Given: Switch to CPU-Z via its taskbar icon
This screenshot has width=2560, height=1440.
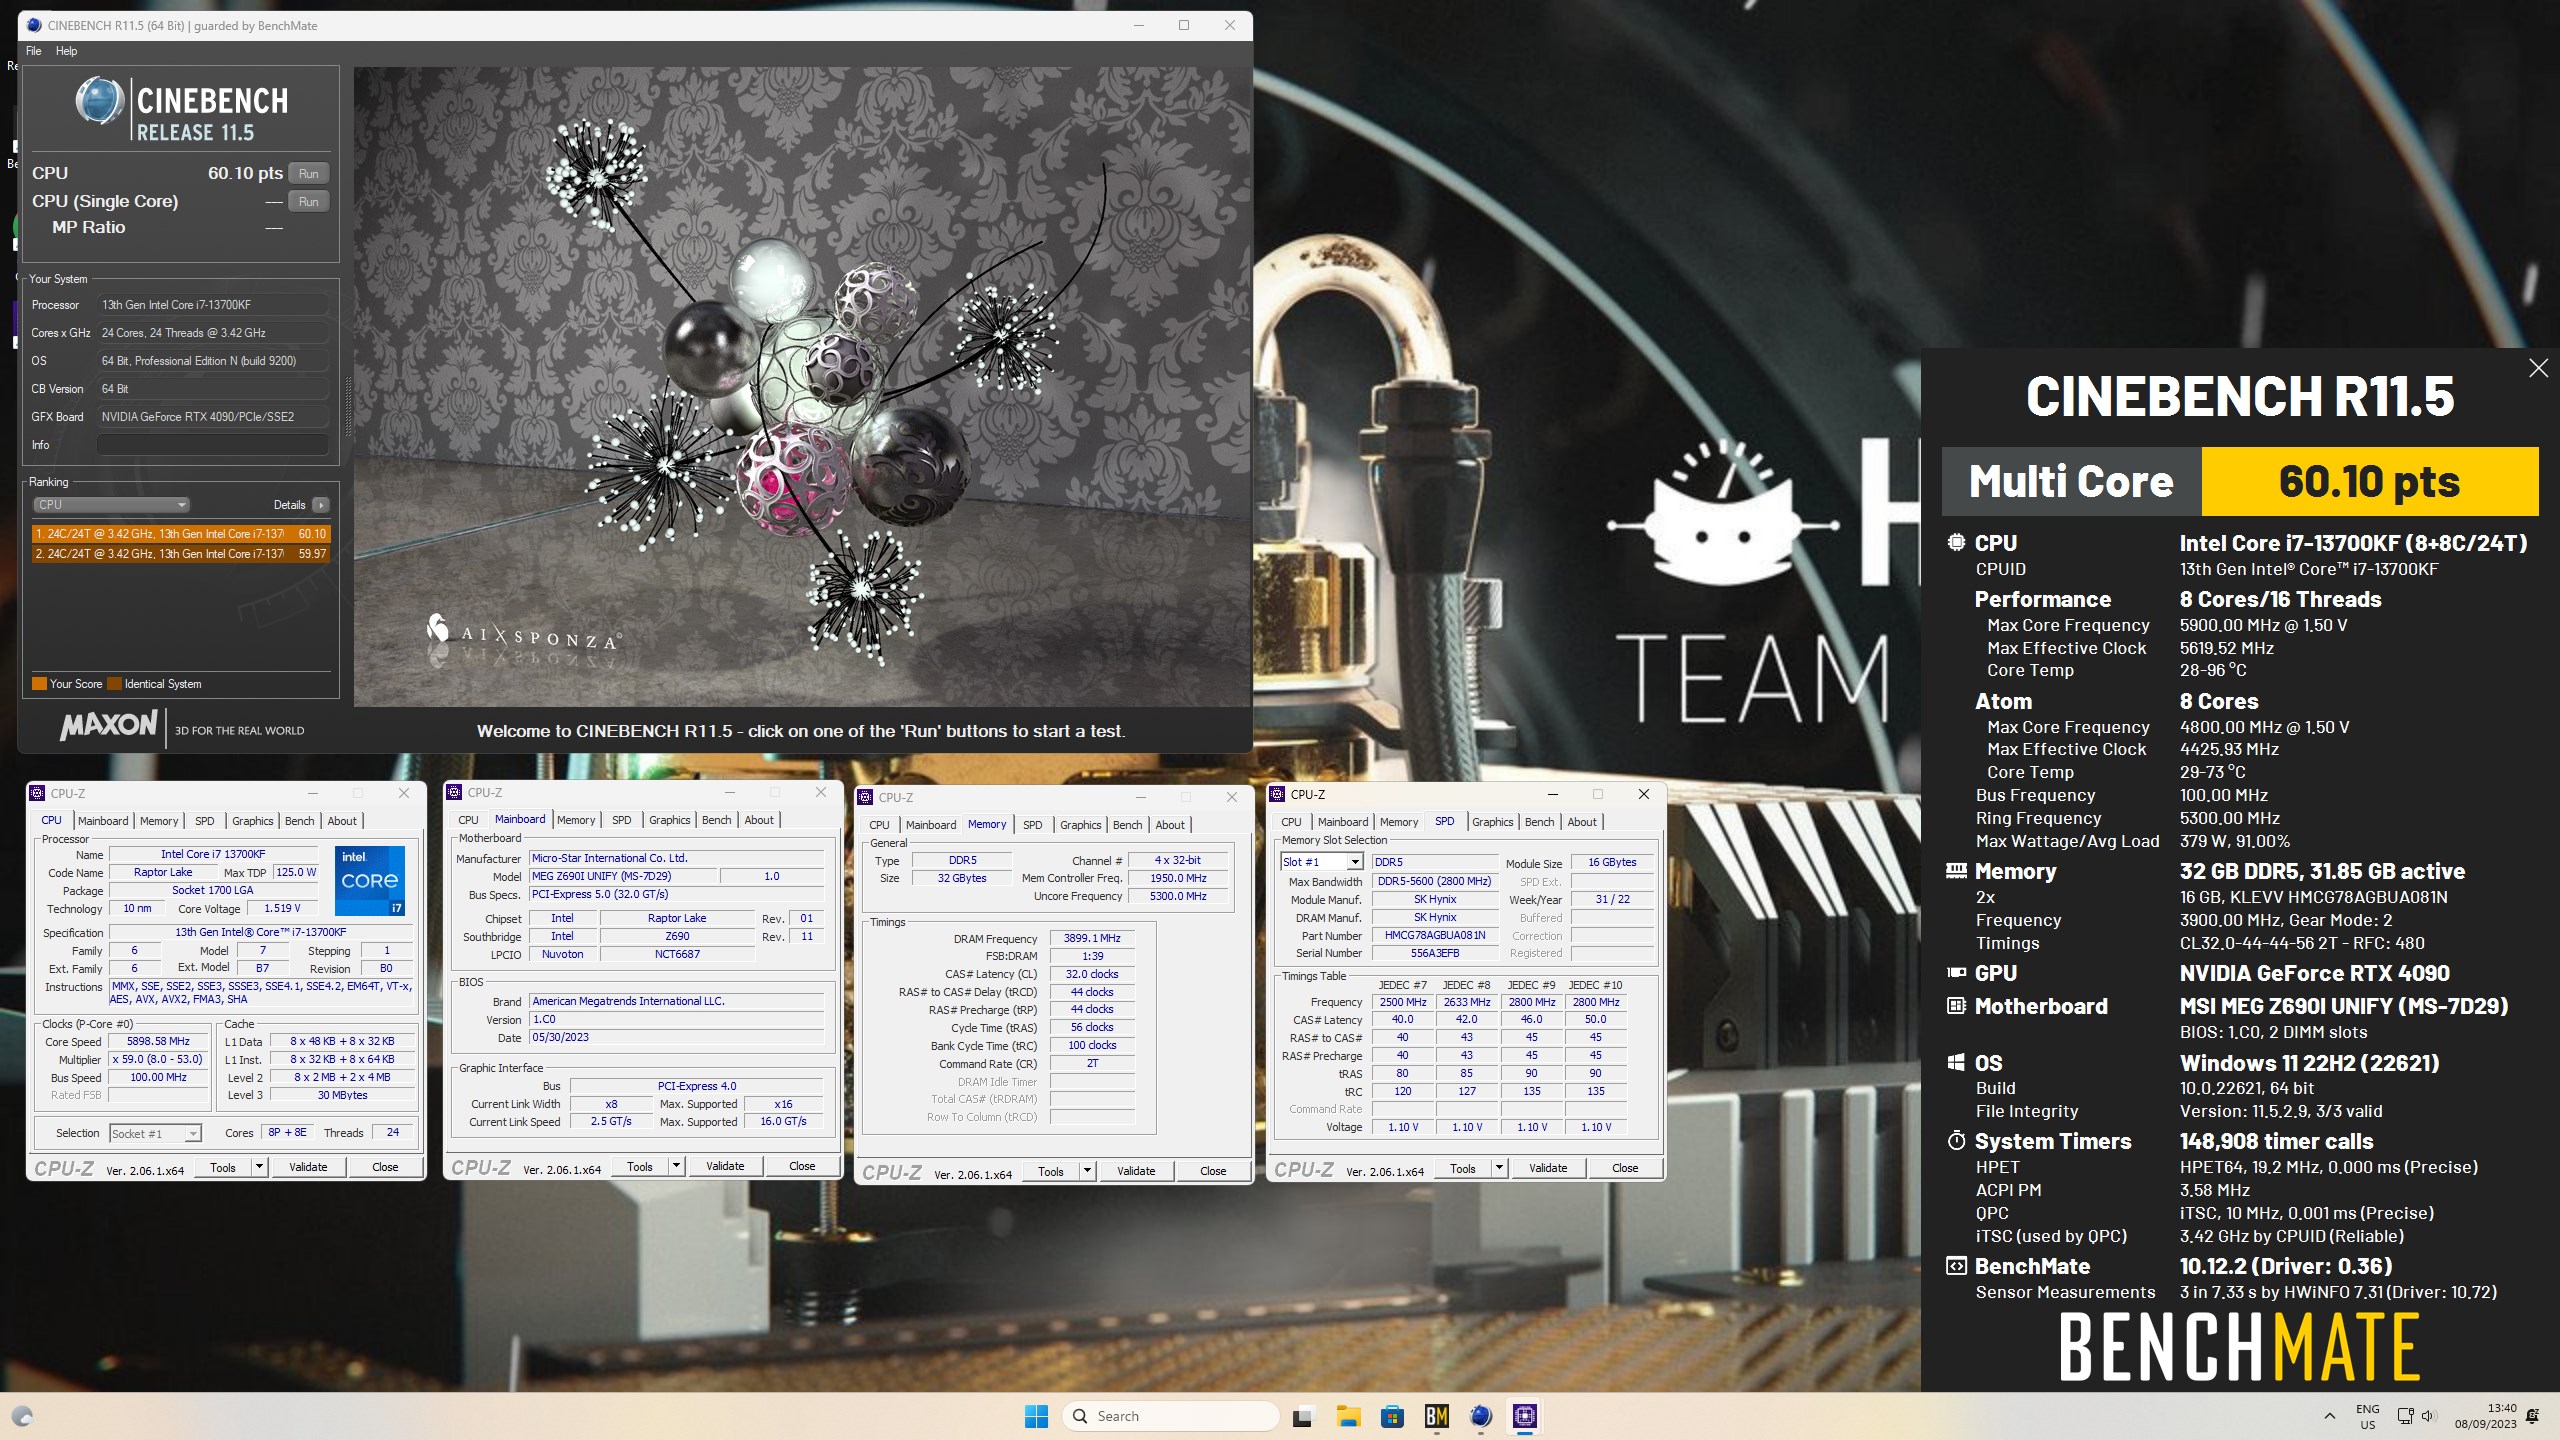Looking at the screenshot, I should tap(1525, 1416).
